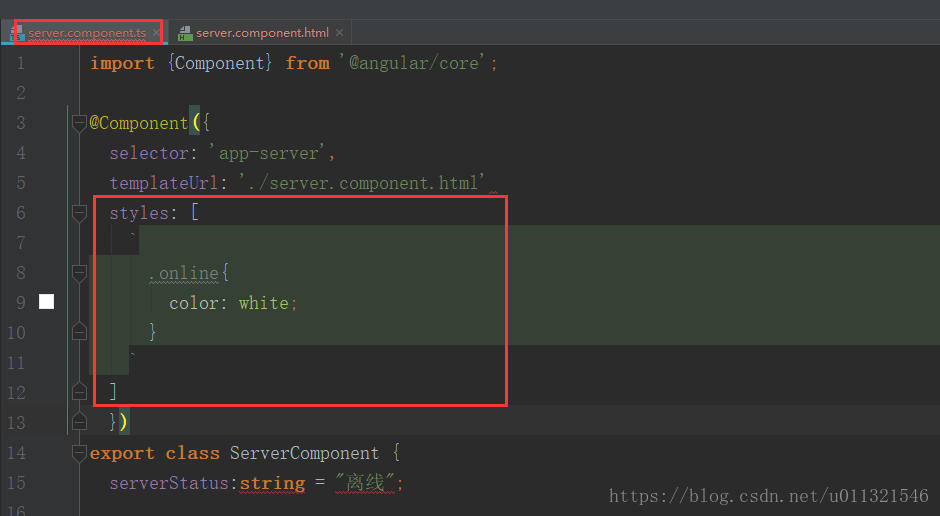Collapse the ServerComponent class fold at line 14
Image resolution: width=940 pixels, height=516 pixels.
tap(79, 453)
